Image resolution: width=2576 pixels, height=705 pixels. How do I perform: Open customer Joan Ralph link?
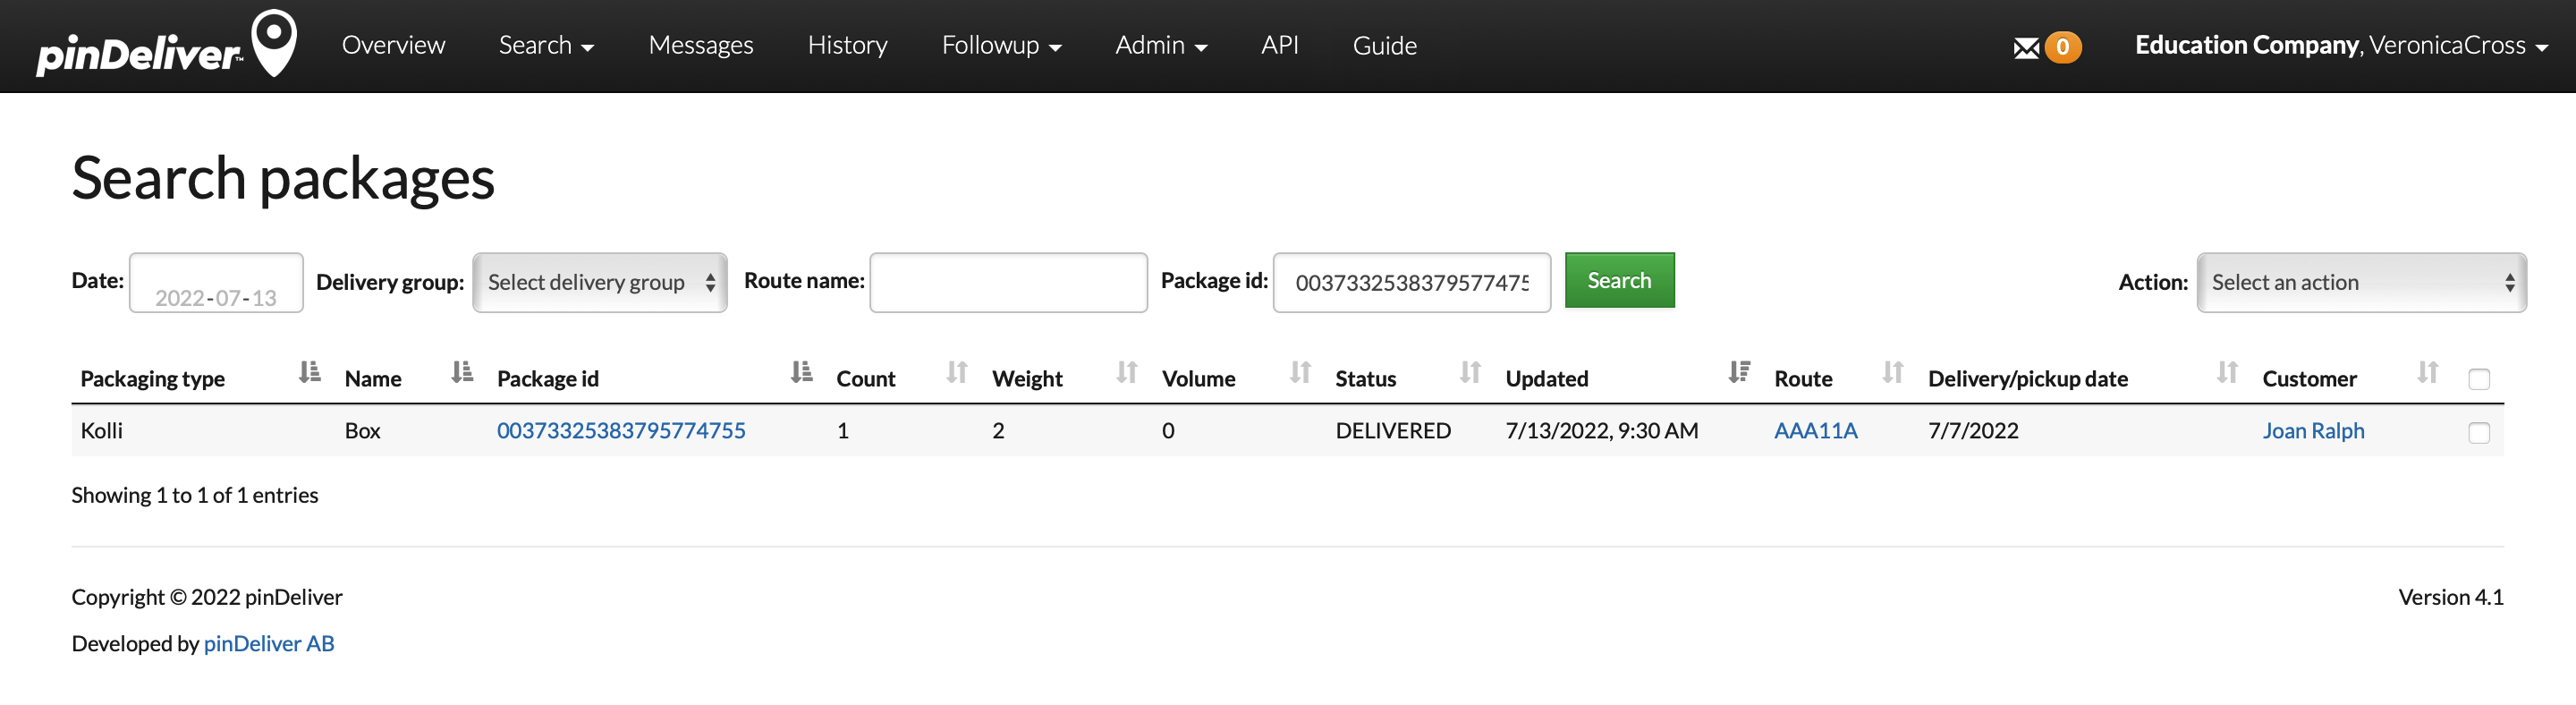(2313, 430)
